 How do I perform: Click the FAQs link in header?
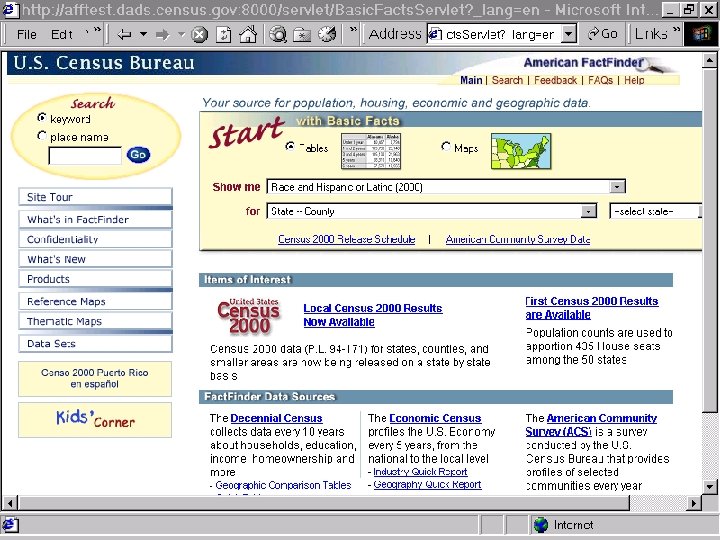point(600,80)
